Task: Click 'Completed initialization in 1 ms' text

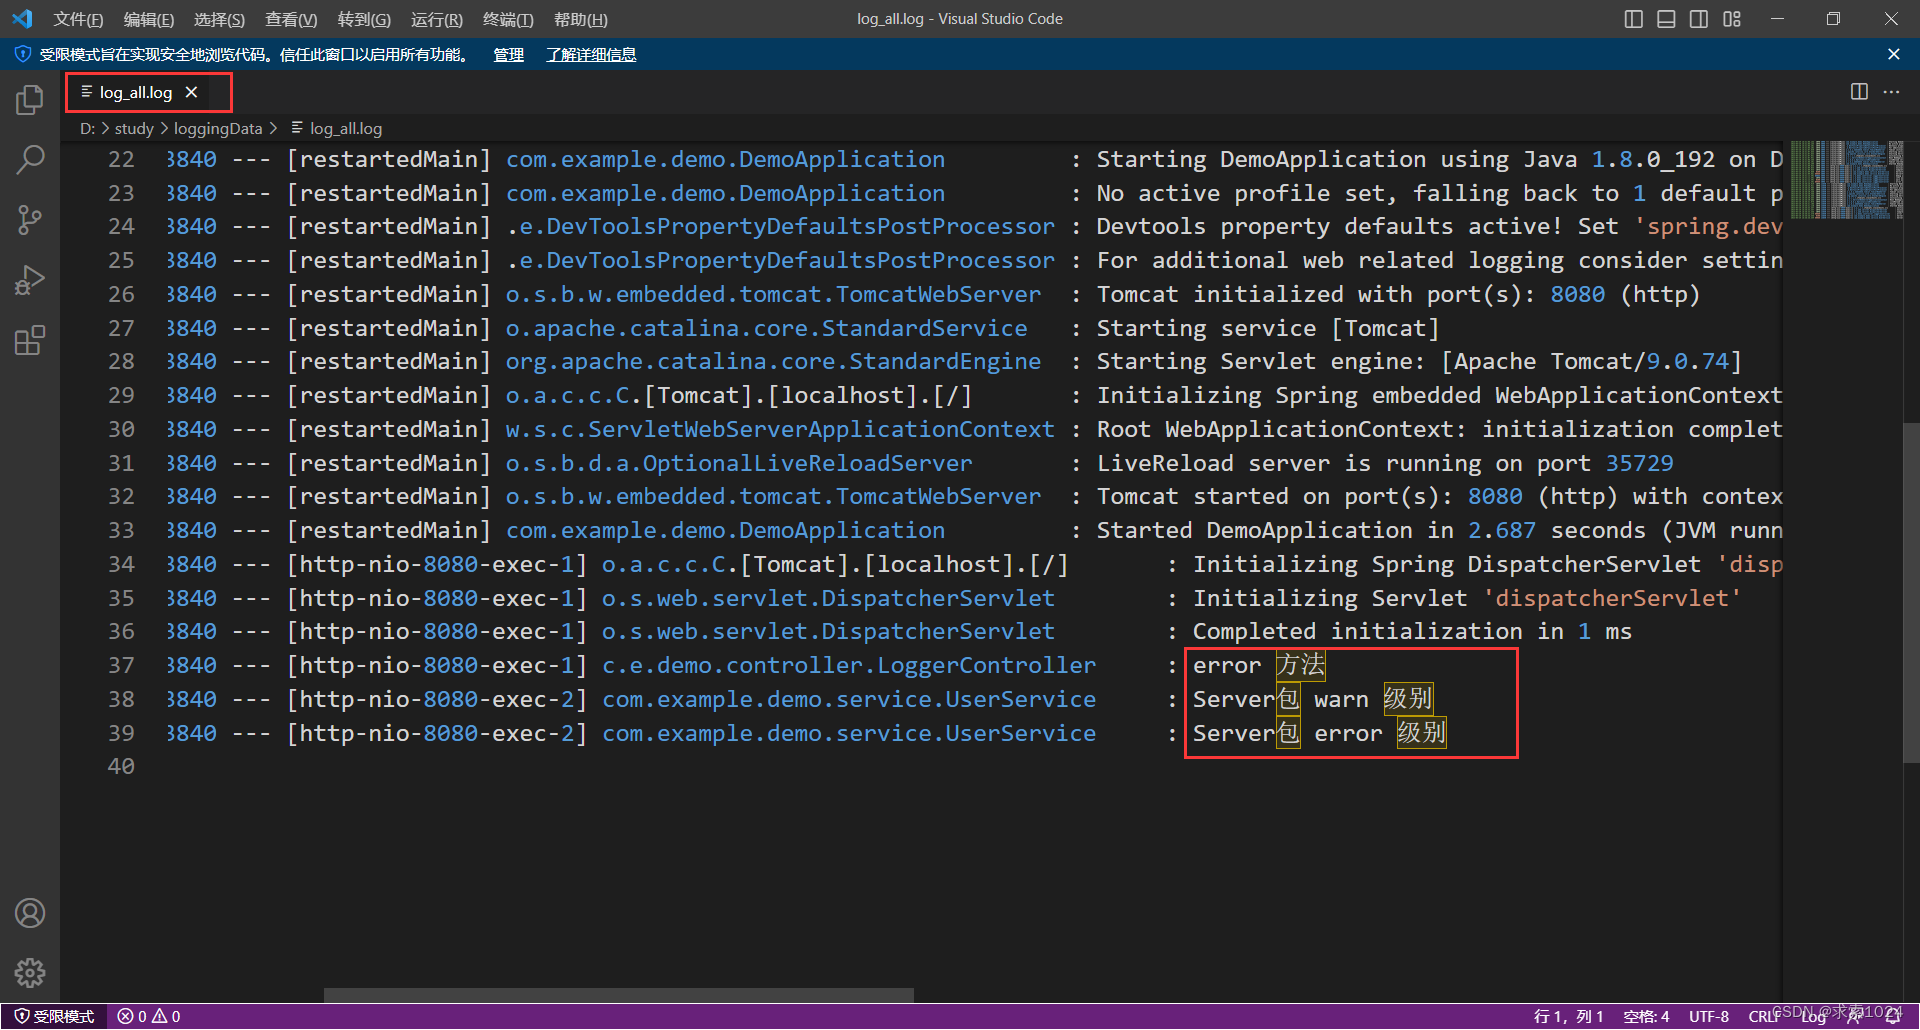Action: click(1412, 632)
